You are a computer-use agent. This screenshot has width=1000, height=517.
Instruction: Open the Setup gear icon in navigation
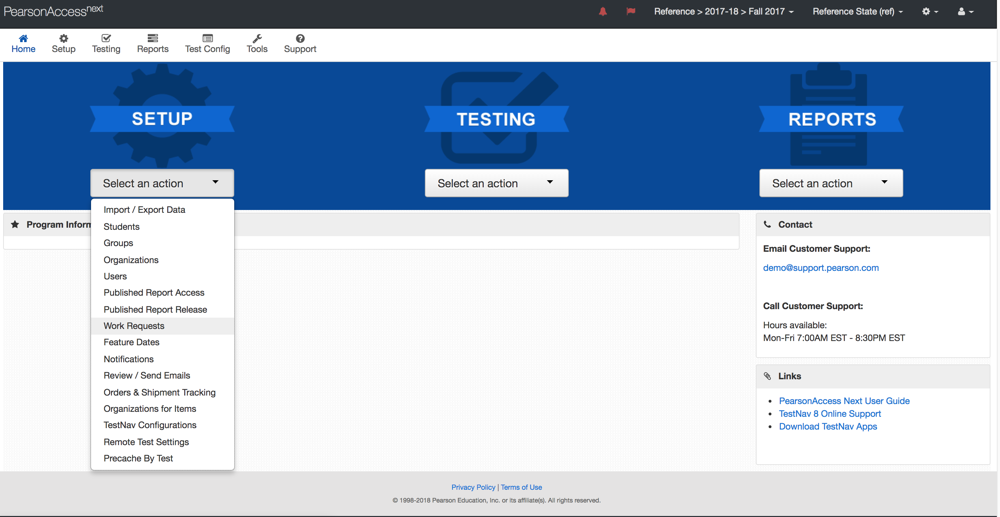click(x=63, y=39)
